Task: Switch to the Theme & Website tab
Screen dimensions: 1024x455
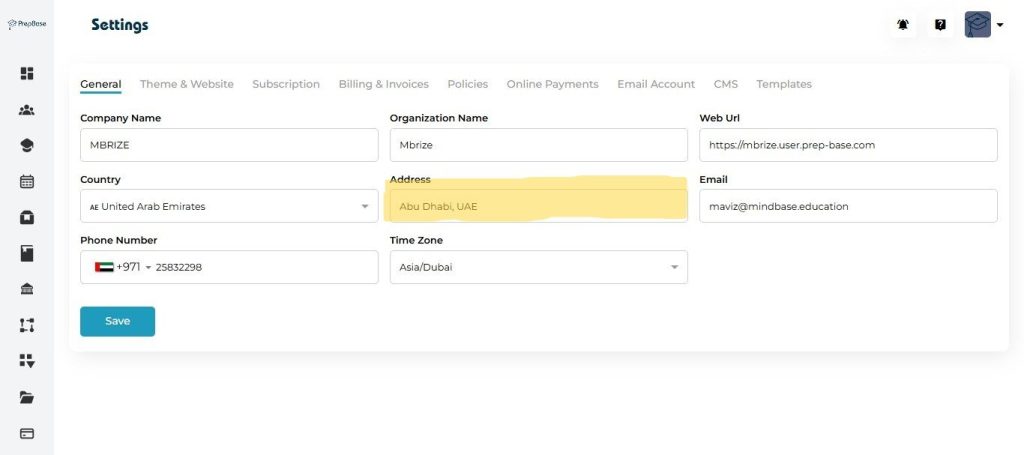Action: tap(186, 84)
